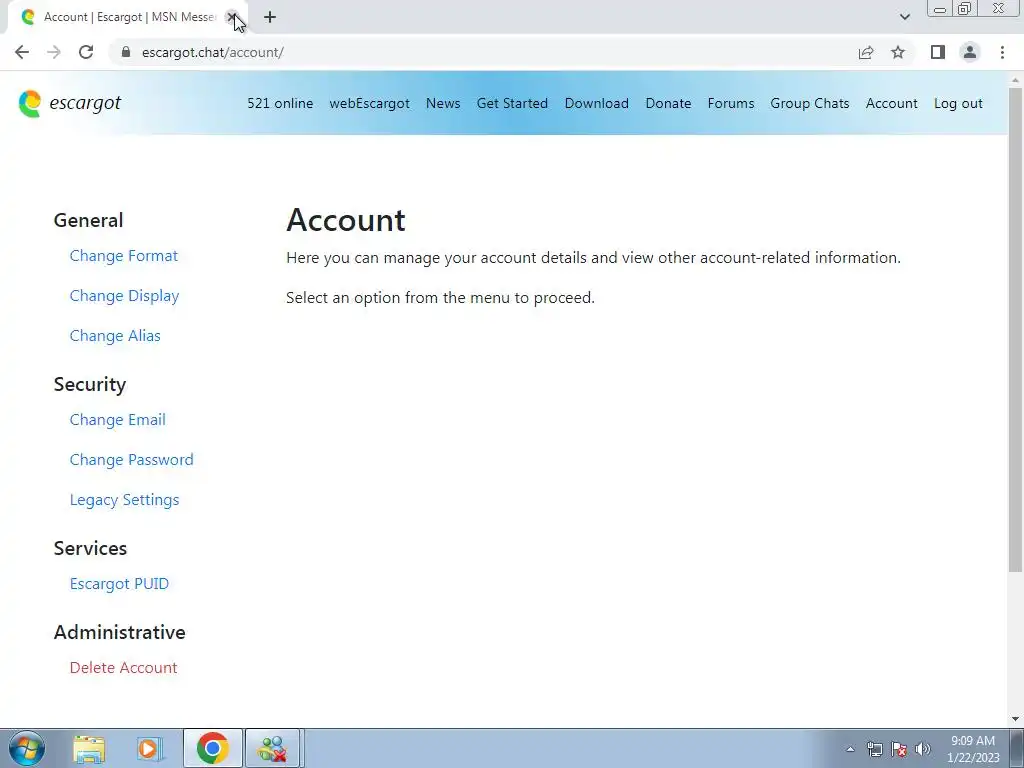Open Change Email option

[x=118, y=420]
